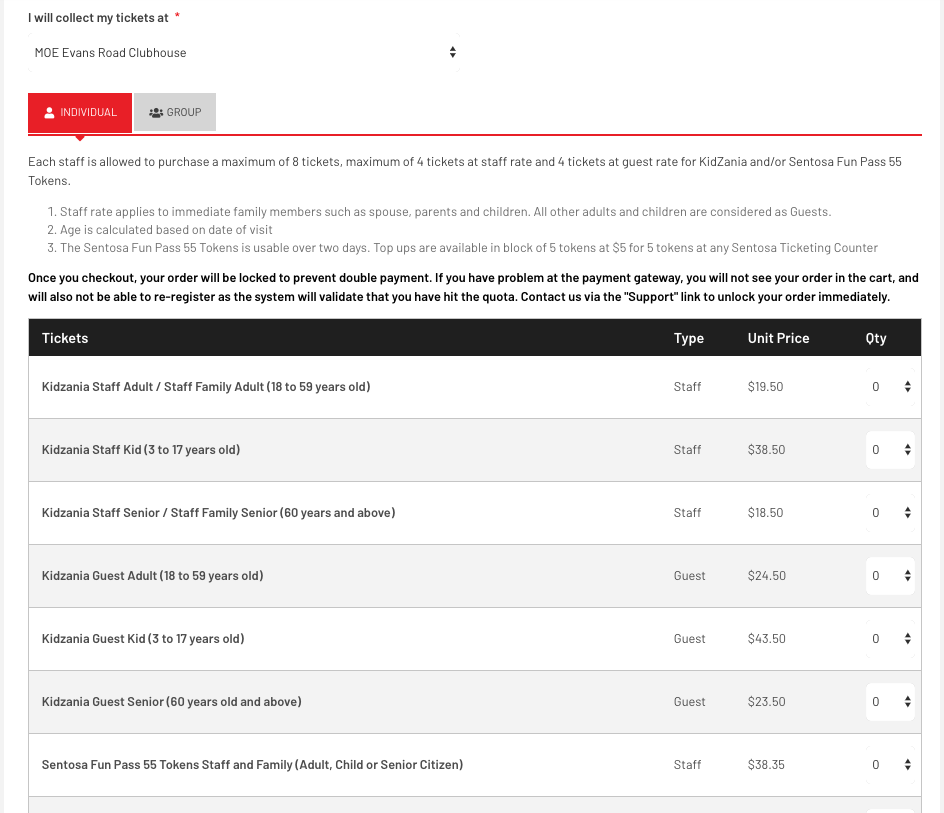Open quantity dropdown for Kidzania Staff Kid
This screenshot has width=944, height=813.
coord(890,450)
